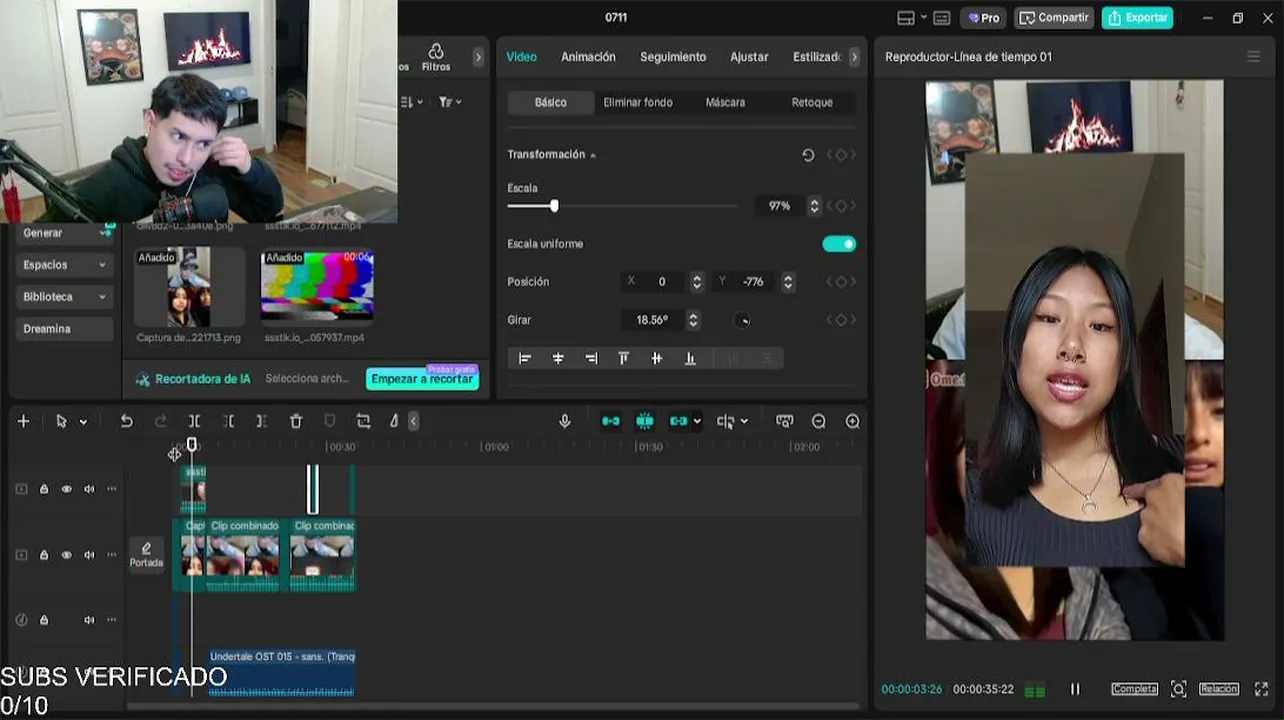Trim left of playhead tool

coord(229,422)
